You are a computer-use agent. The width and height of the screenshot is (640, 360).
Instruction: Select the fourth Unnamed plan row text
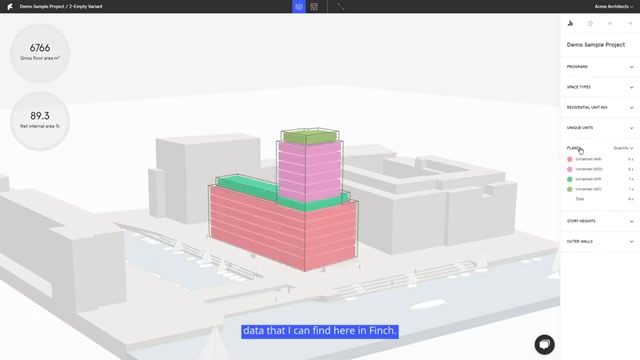coord(588,189)
